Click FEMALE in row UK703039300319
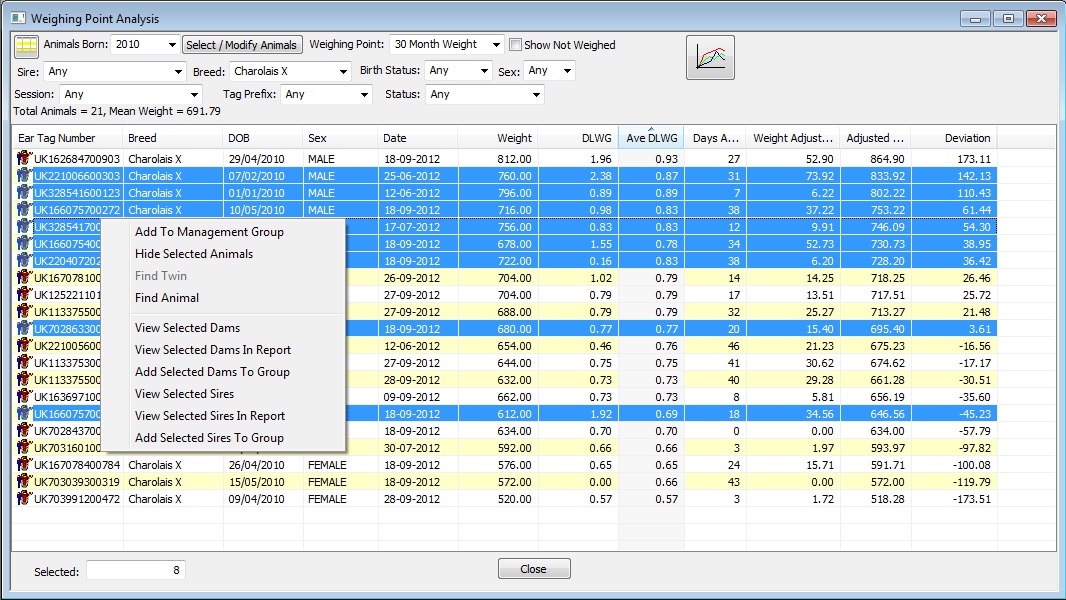 [327, 482]
